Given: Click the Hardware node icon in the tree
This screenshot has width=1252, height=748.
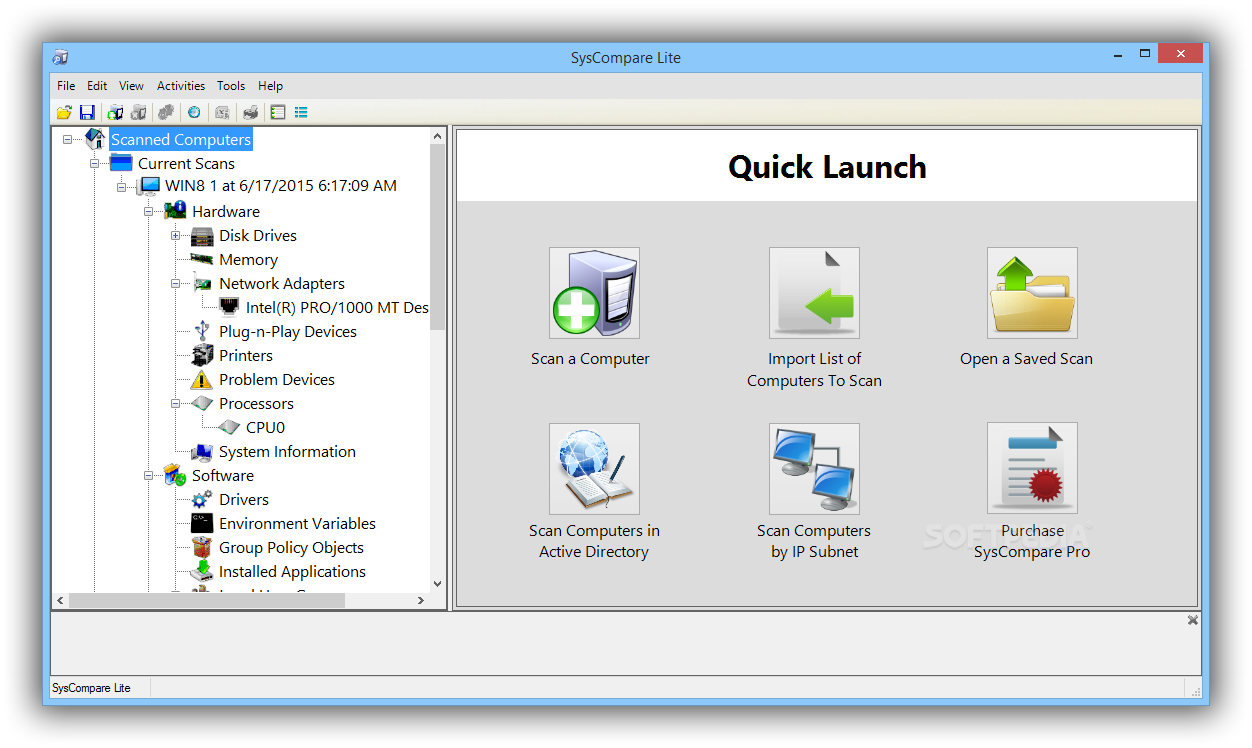Looking at the screenshot, I should point(175,211).
